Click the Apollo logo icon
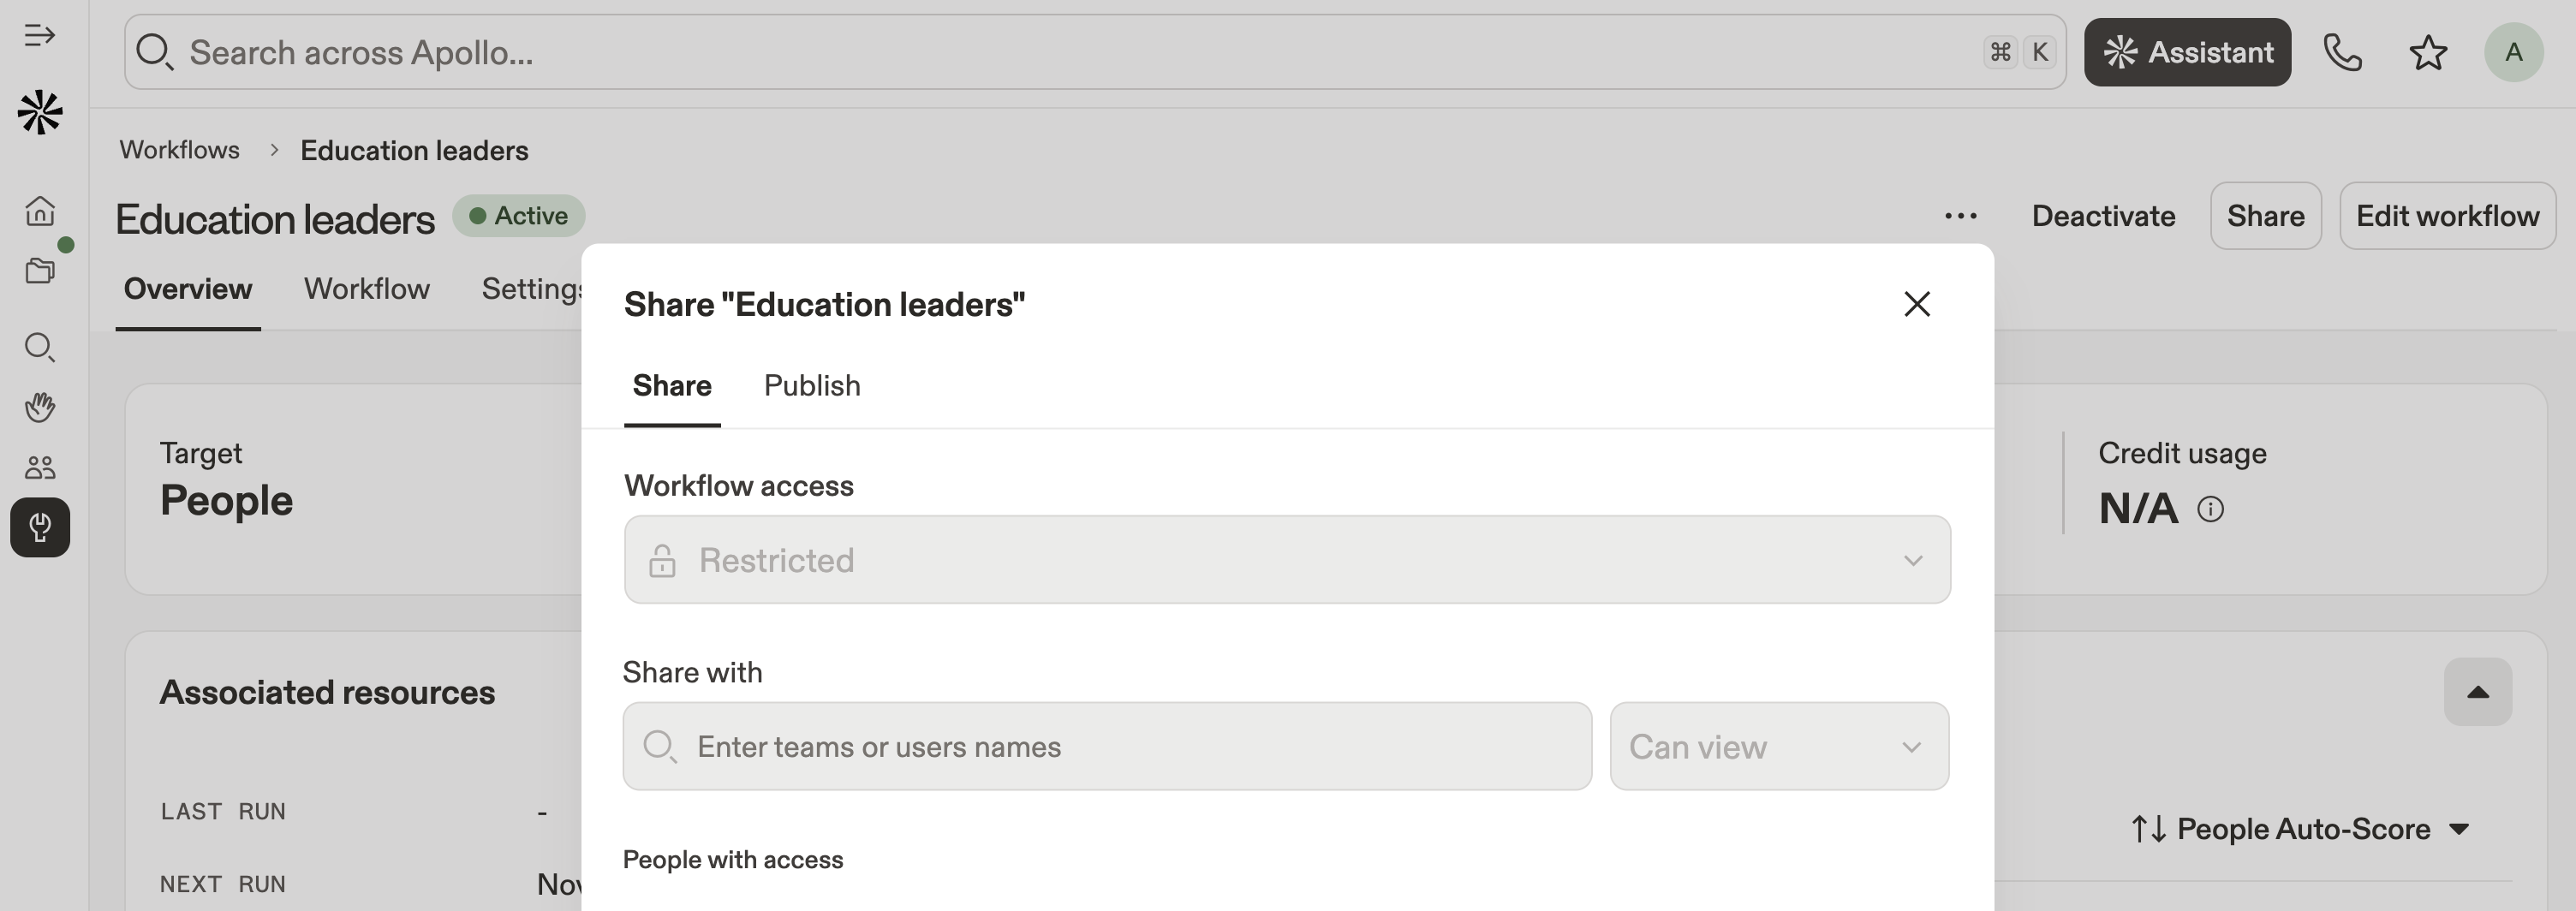The width and height of the screenshot is (2576, 911). click(40, 112)
